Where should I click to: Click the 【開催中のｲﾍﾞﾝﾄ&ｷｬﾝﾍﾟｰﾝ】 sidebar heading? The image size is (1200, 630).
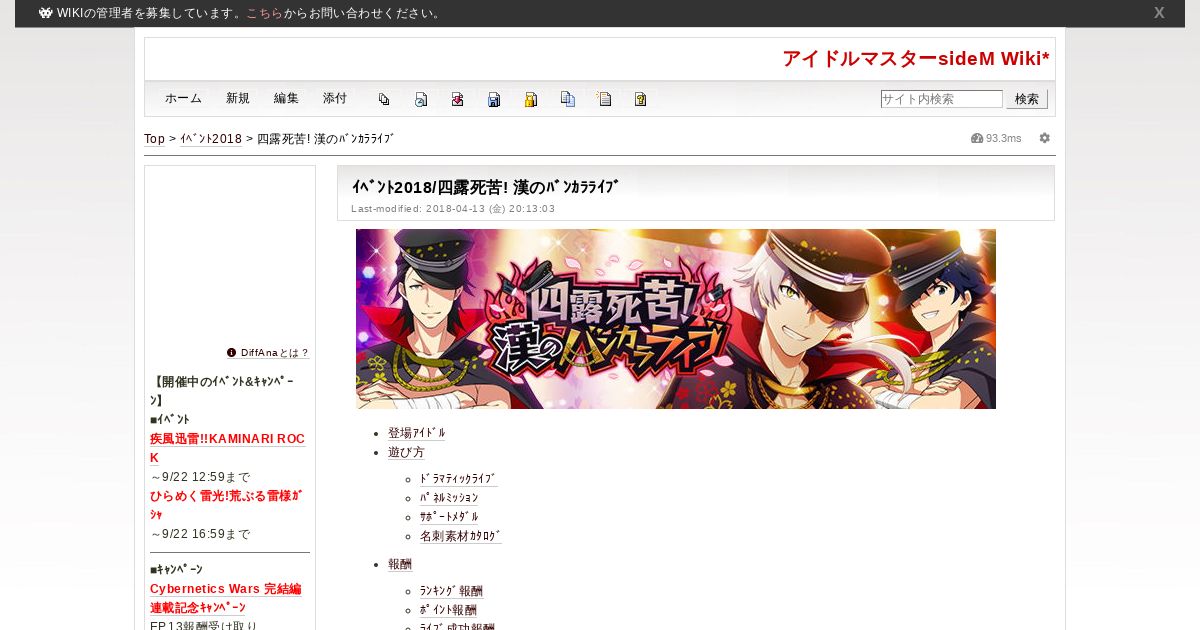[222, 391]
